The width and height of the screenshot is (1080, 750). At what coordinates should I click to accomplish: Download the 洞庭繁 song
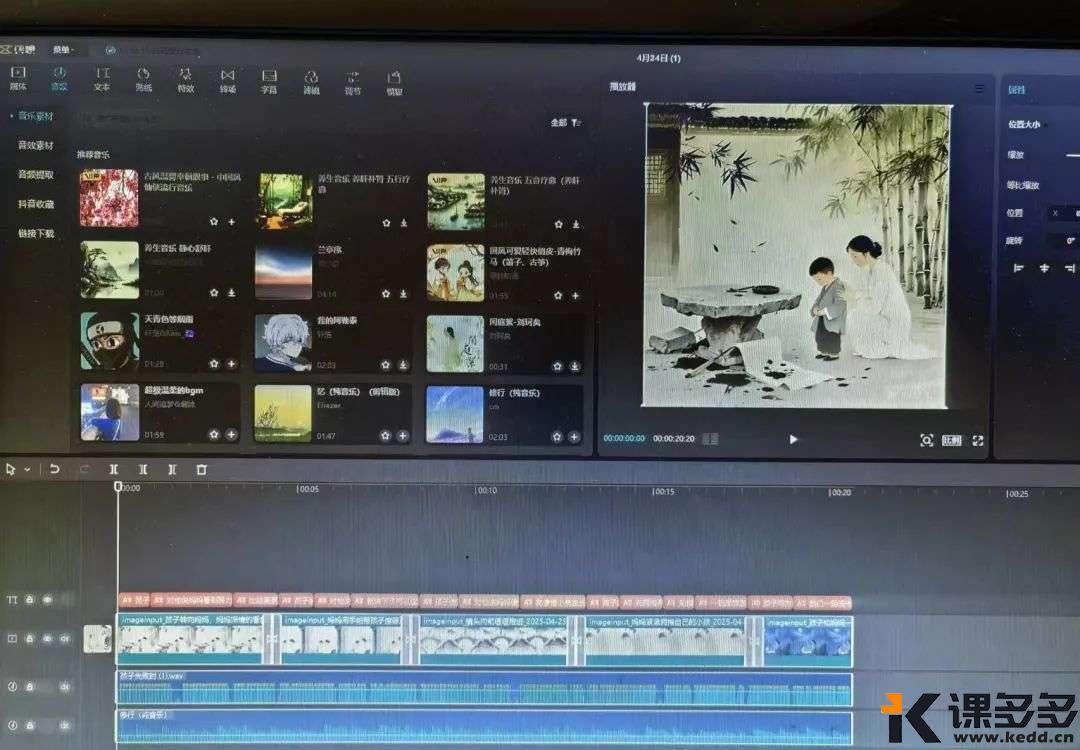574,366
